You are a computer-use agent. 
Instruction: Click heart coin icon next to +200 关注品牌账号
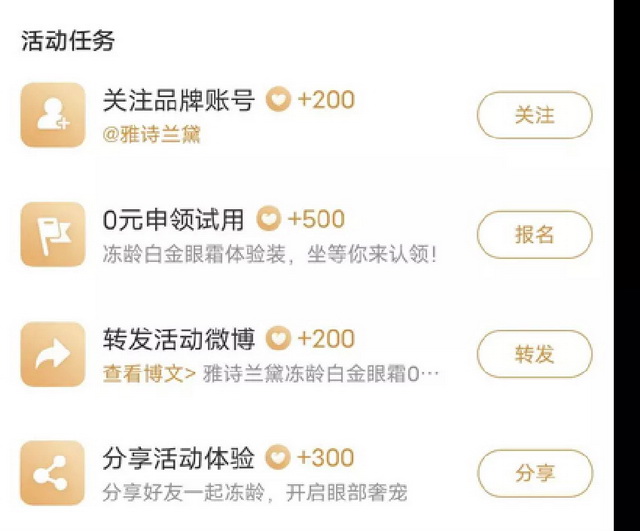(x=277, y=100)
